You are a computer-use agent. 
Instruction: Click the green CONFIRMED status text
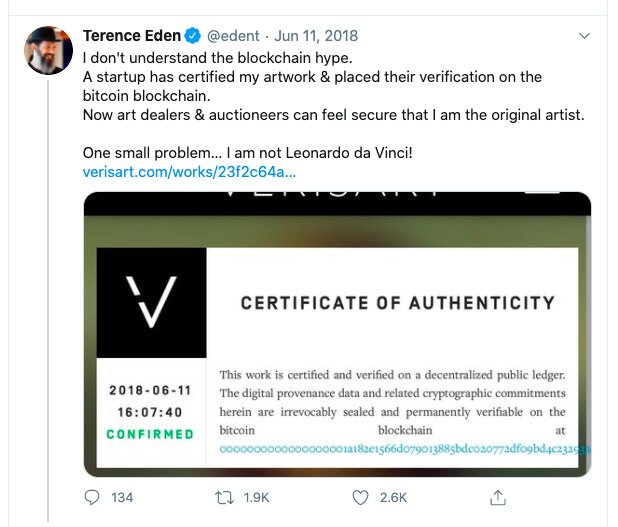click(150, 434)
